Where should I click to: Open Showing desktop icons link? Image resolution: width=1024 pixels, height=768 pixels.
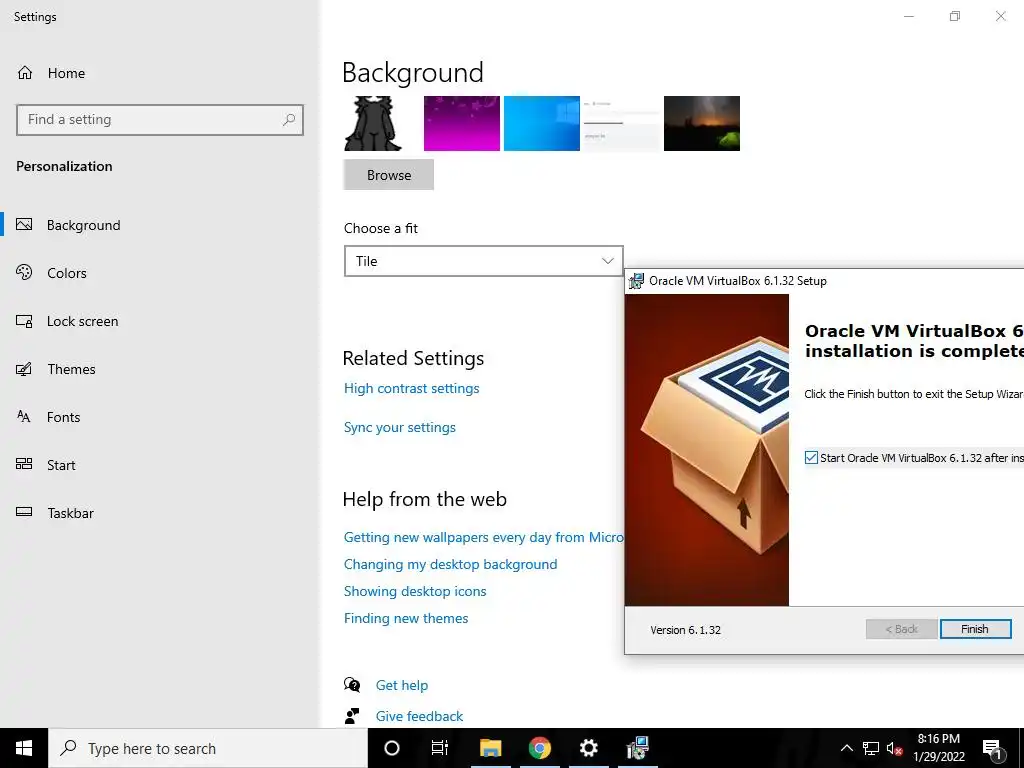[415, 591]
